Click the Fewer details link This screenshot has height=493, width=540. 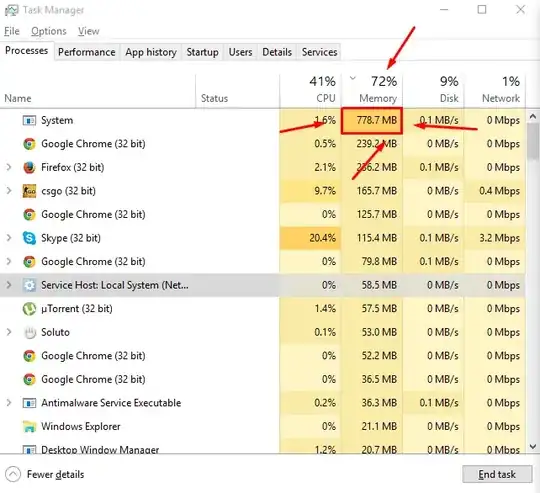[55, 474]
